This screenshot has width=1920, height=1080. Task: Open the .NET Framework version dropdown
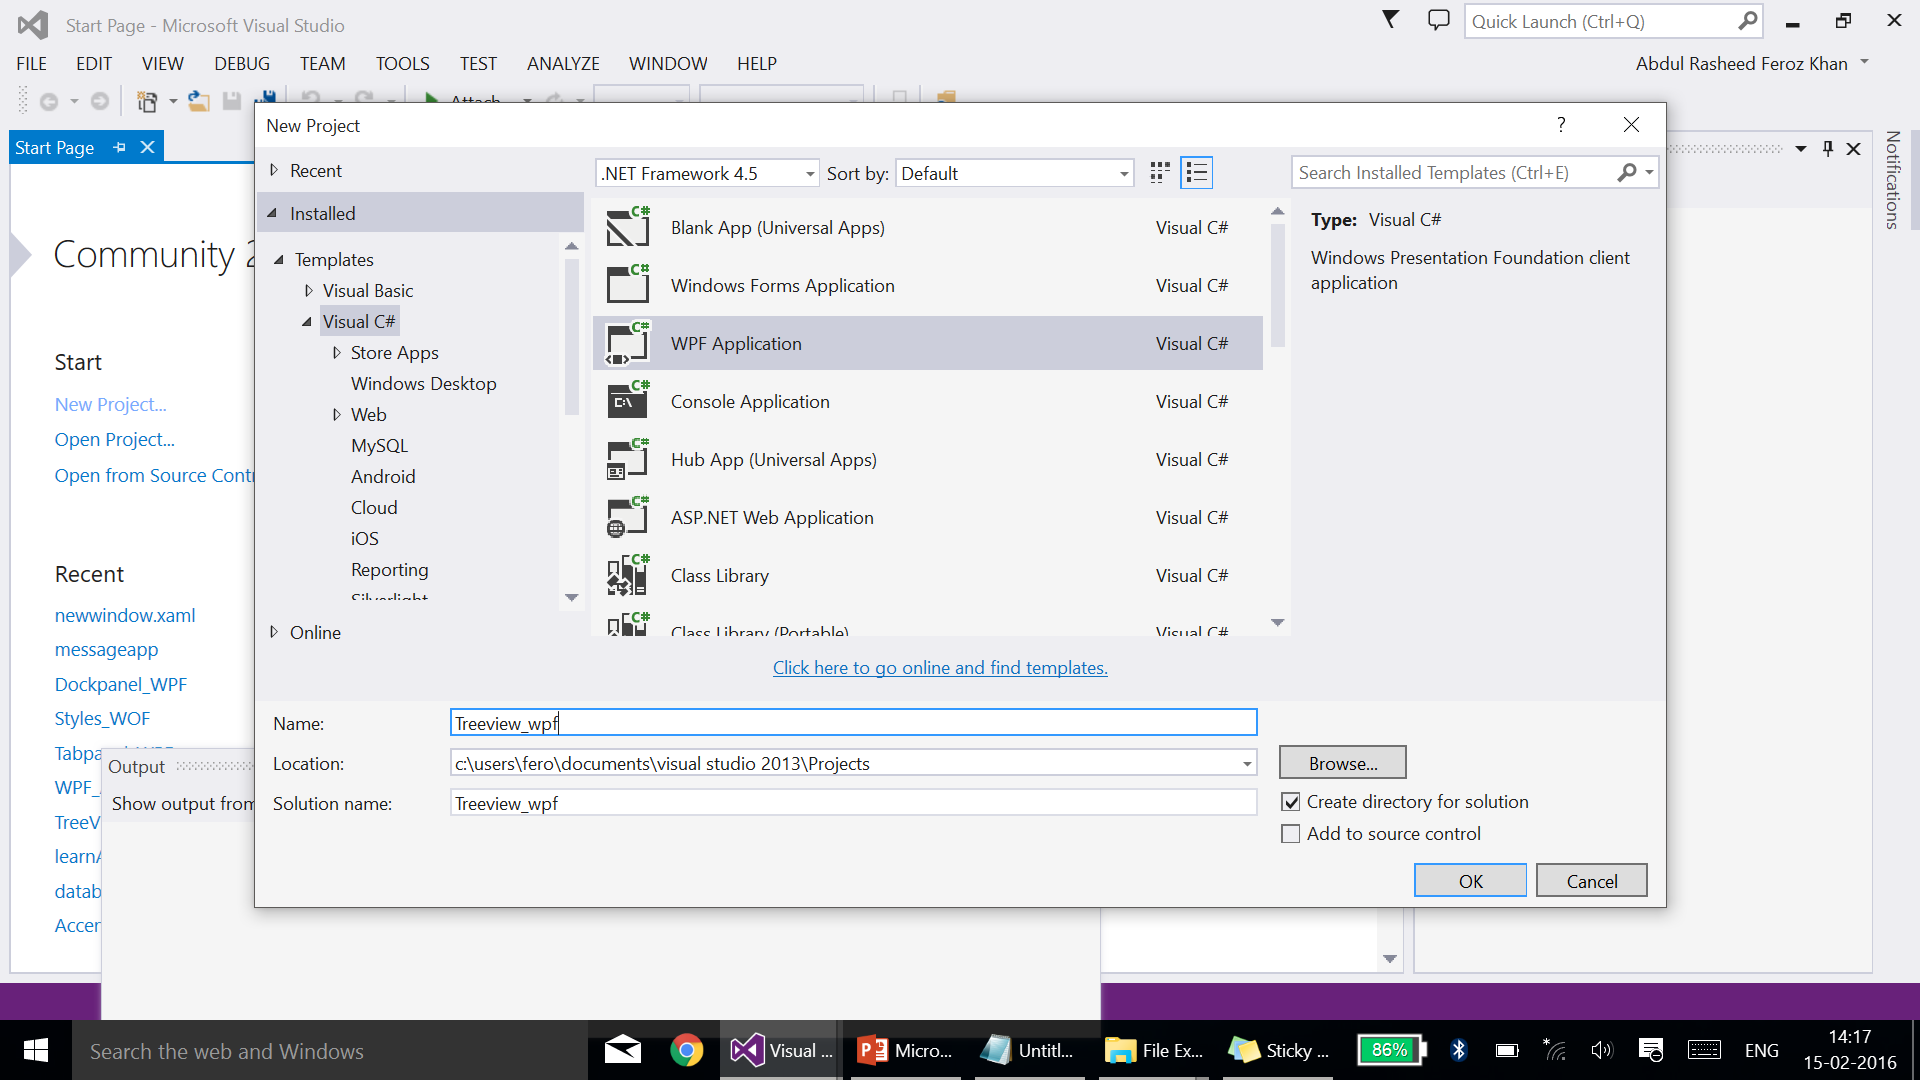coord(707,173)
